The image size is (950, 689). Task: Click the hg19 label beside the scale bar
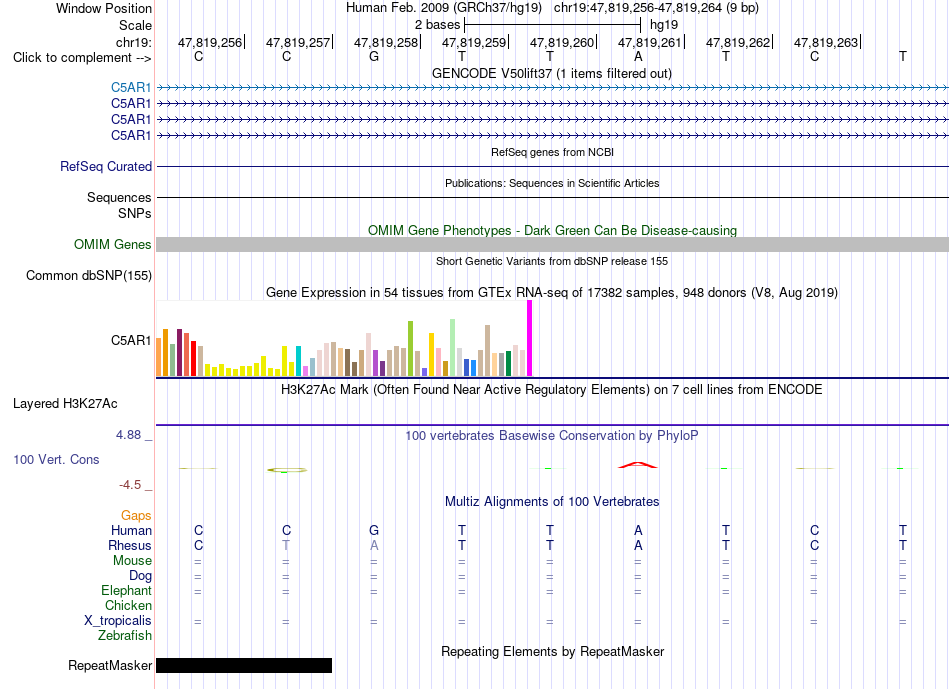[664, 25]
